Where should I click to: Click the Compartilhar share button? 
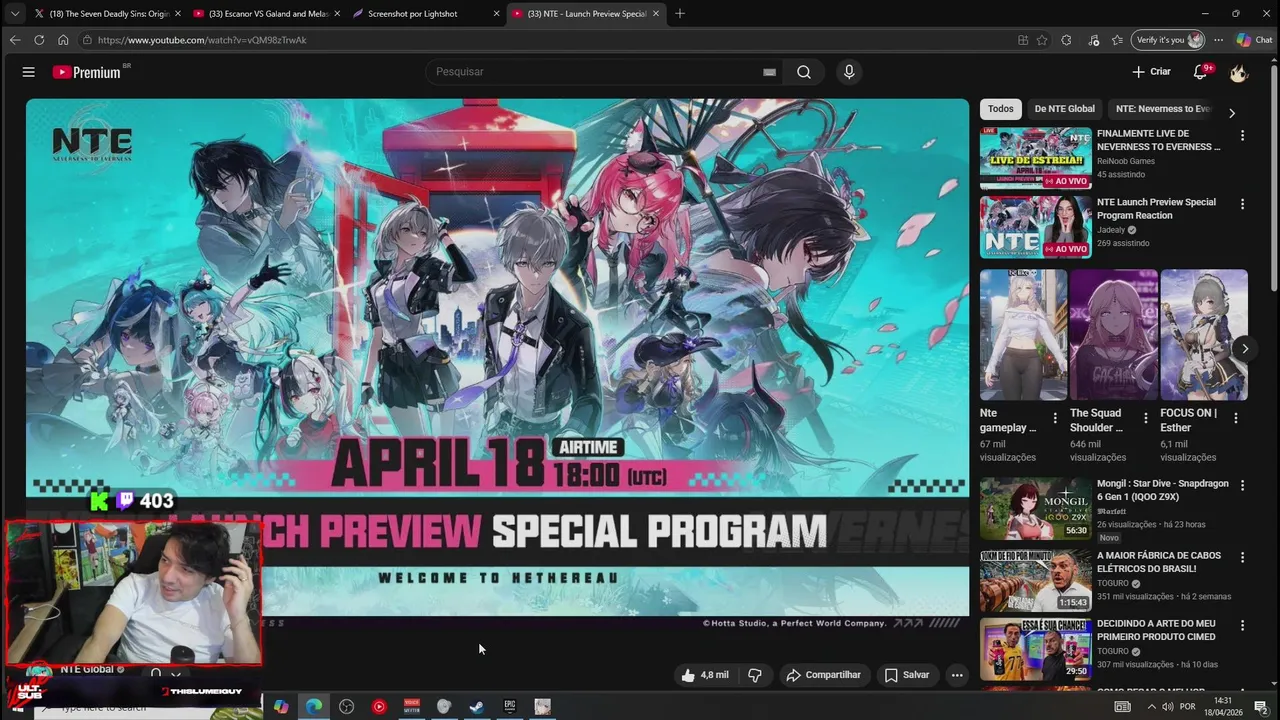coord(824,675)
